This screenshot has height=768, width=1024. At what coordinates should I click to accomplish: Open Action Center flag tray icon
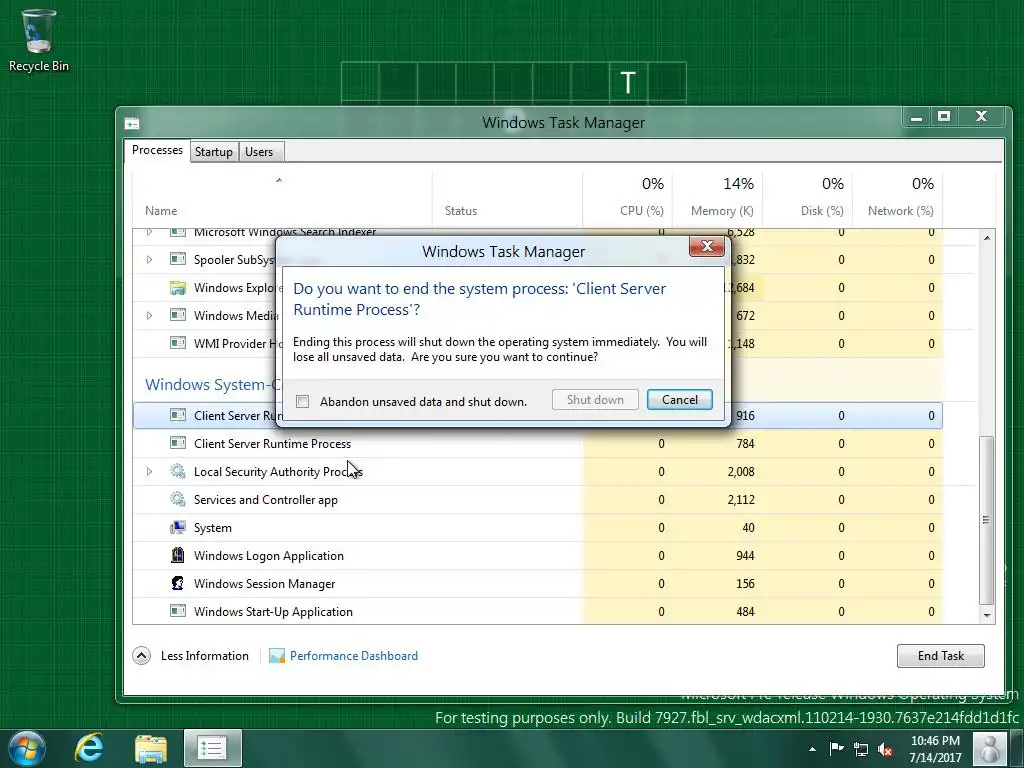pos(836,749)
